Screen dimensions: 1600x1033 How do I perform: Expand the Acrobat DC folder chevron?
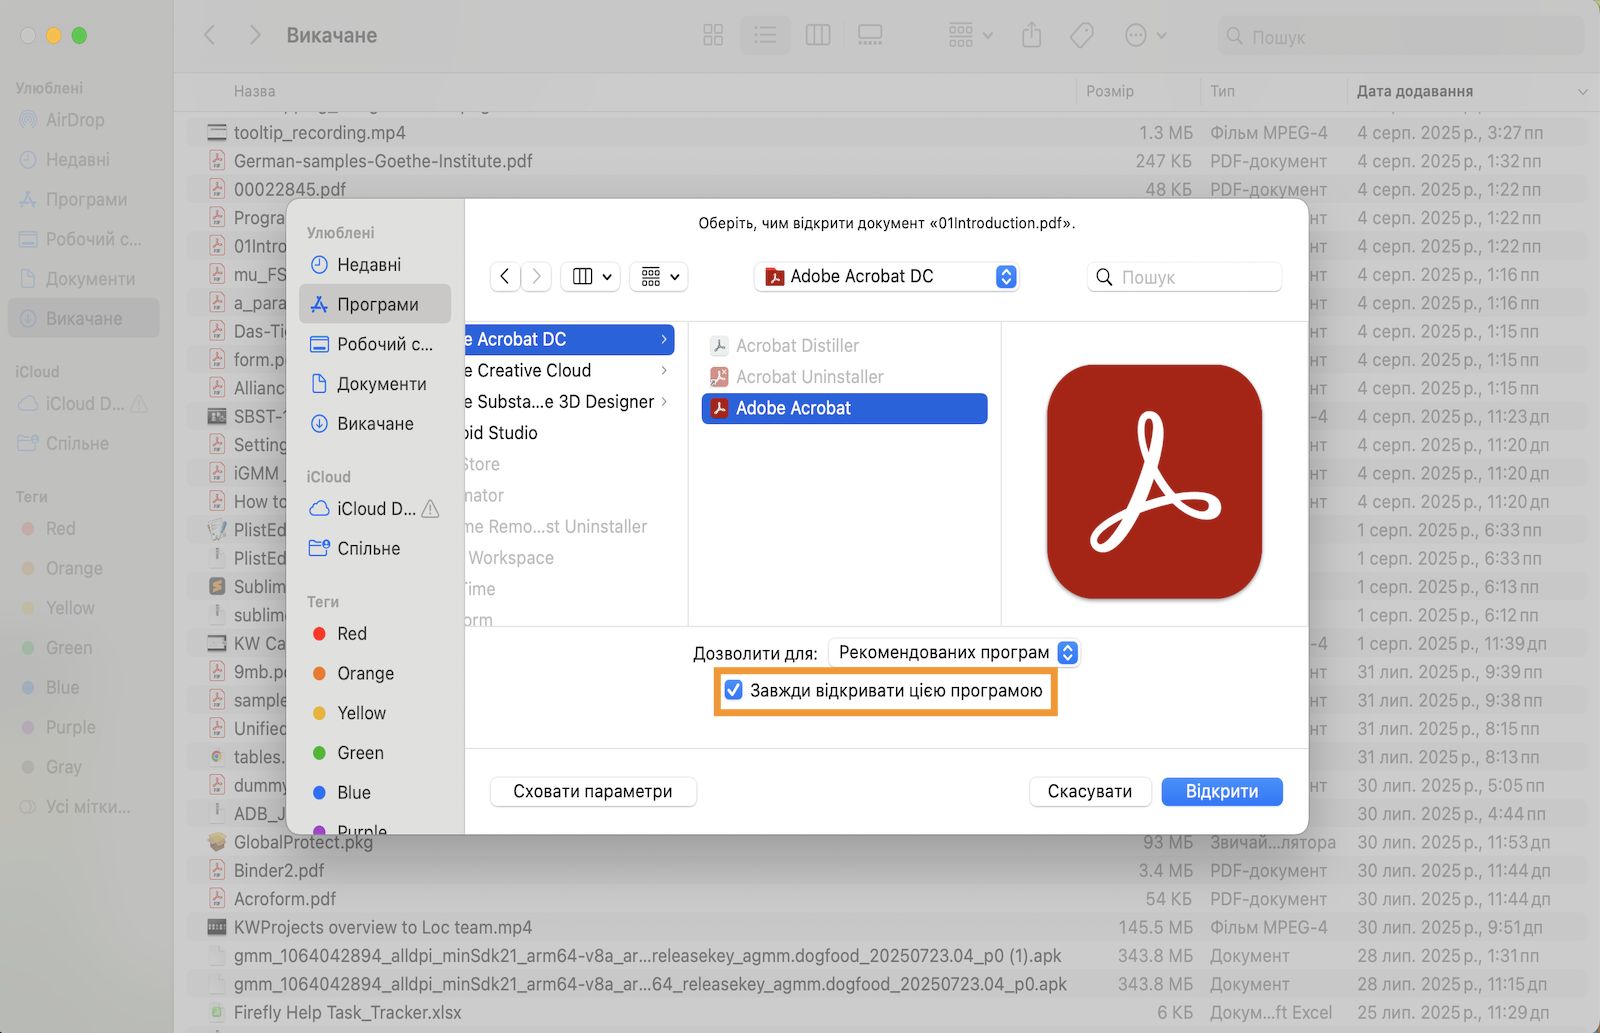[x=664, y=340]
